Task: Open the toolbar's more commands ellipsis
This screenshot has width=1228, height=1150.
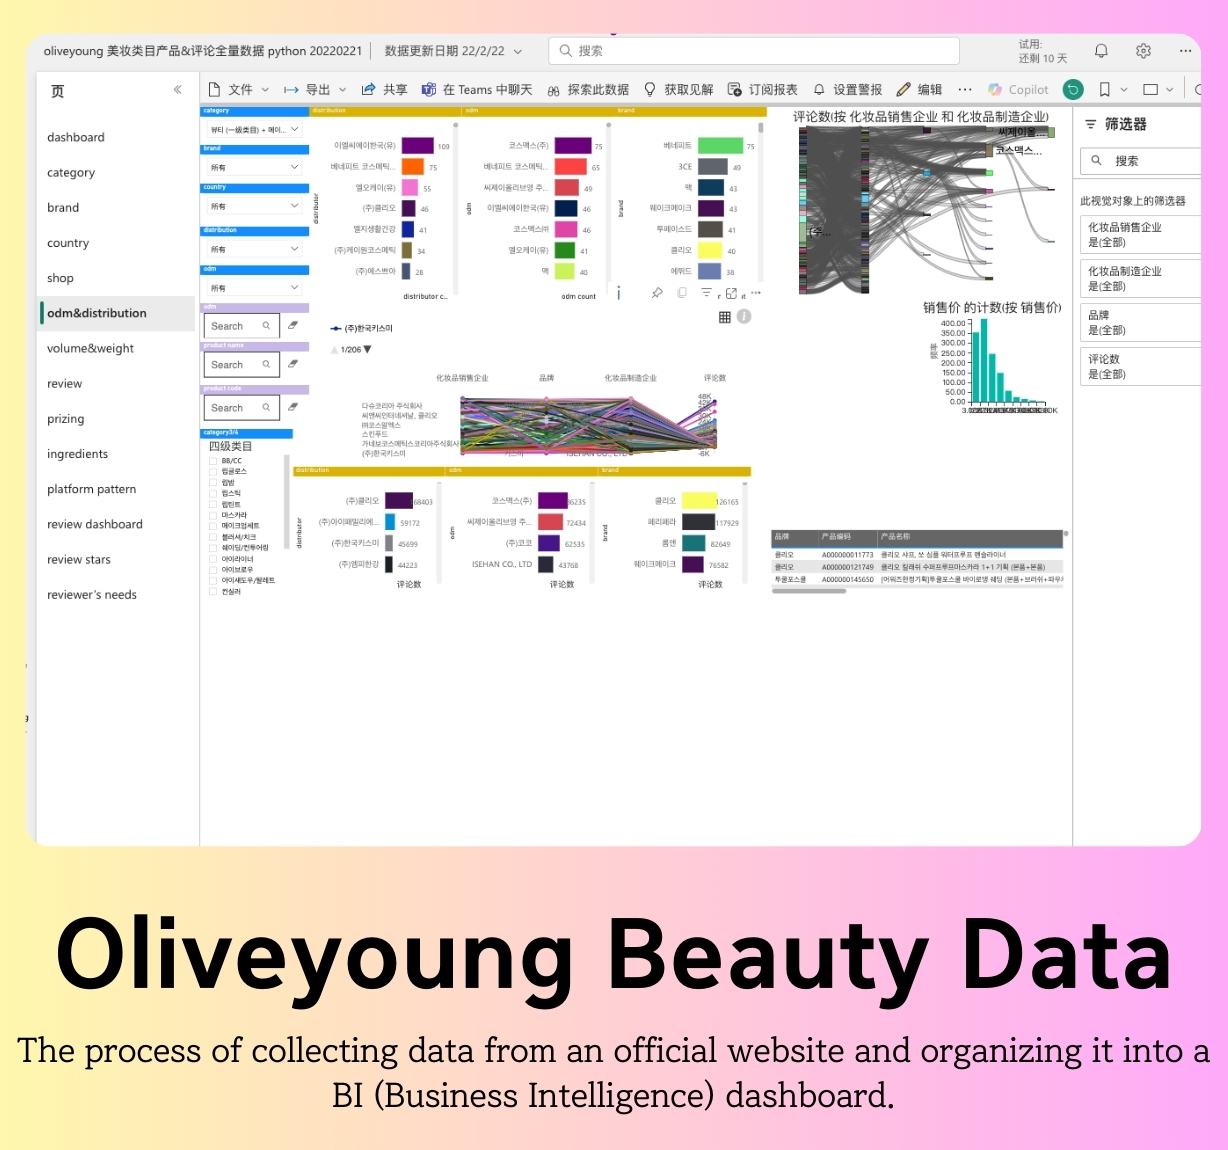Action: [964, 89]
